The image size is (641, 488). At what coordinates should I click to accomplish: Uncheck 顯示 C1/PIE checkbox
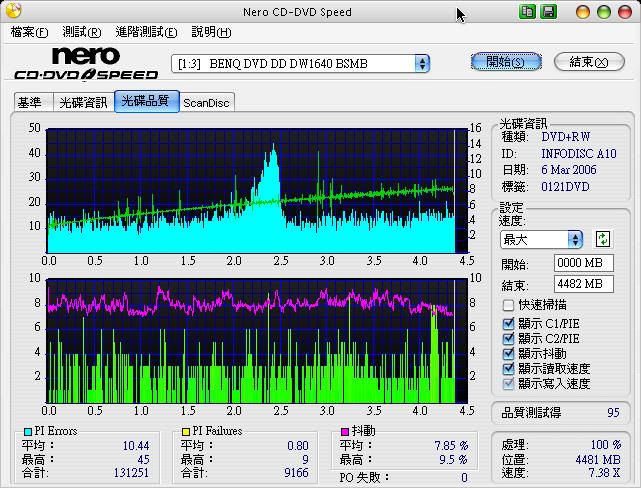[508, 324]
